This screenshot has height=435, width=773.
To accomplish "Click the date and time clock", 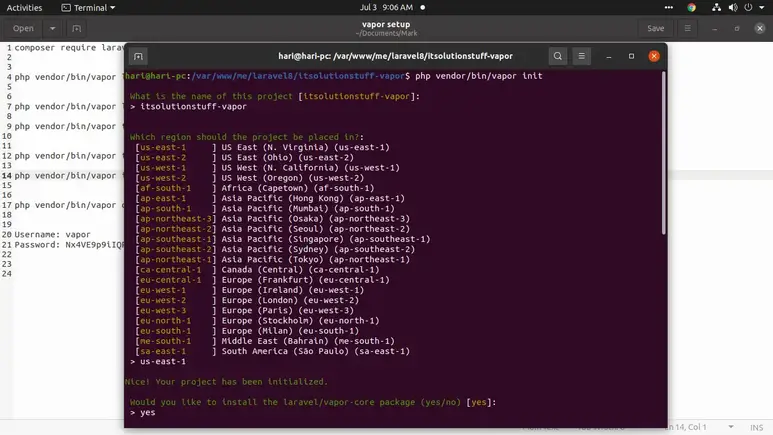I will click(386, 7).
